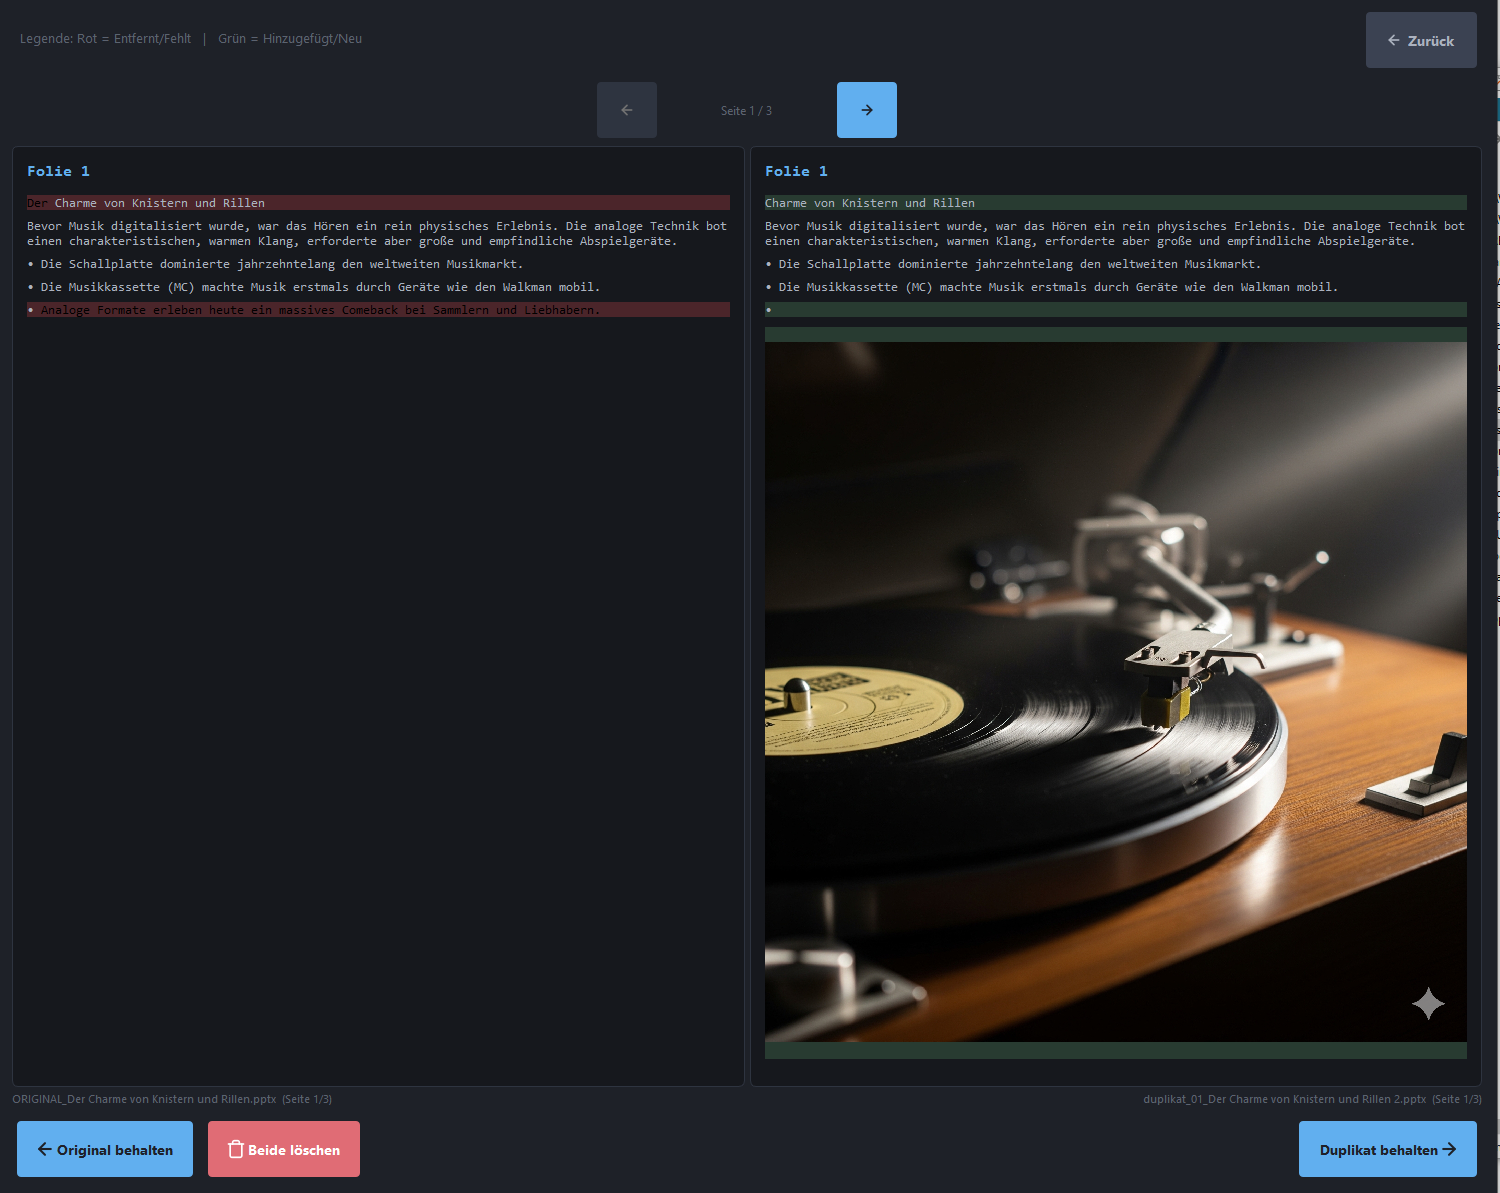
Task: Choose Duplikat behalten to keep duplicate
Action: pyautogui.click(x=1387, y=1149)
